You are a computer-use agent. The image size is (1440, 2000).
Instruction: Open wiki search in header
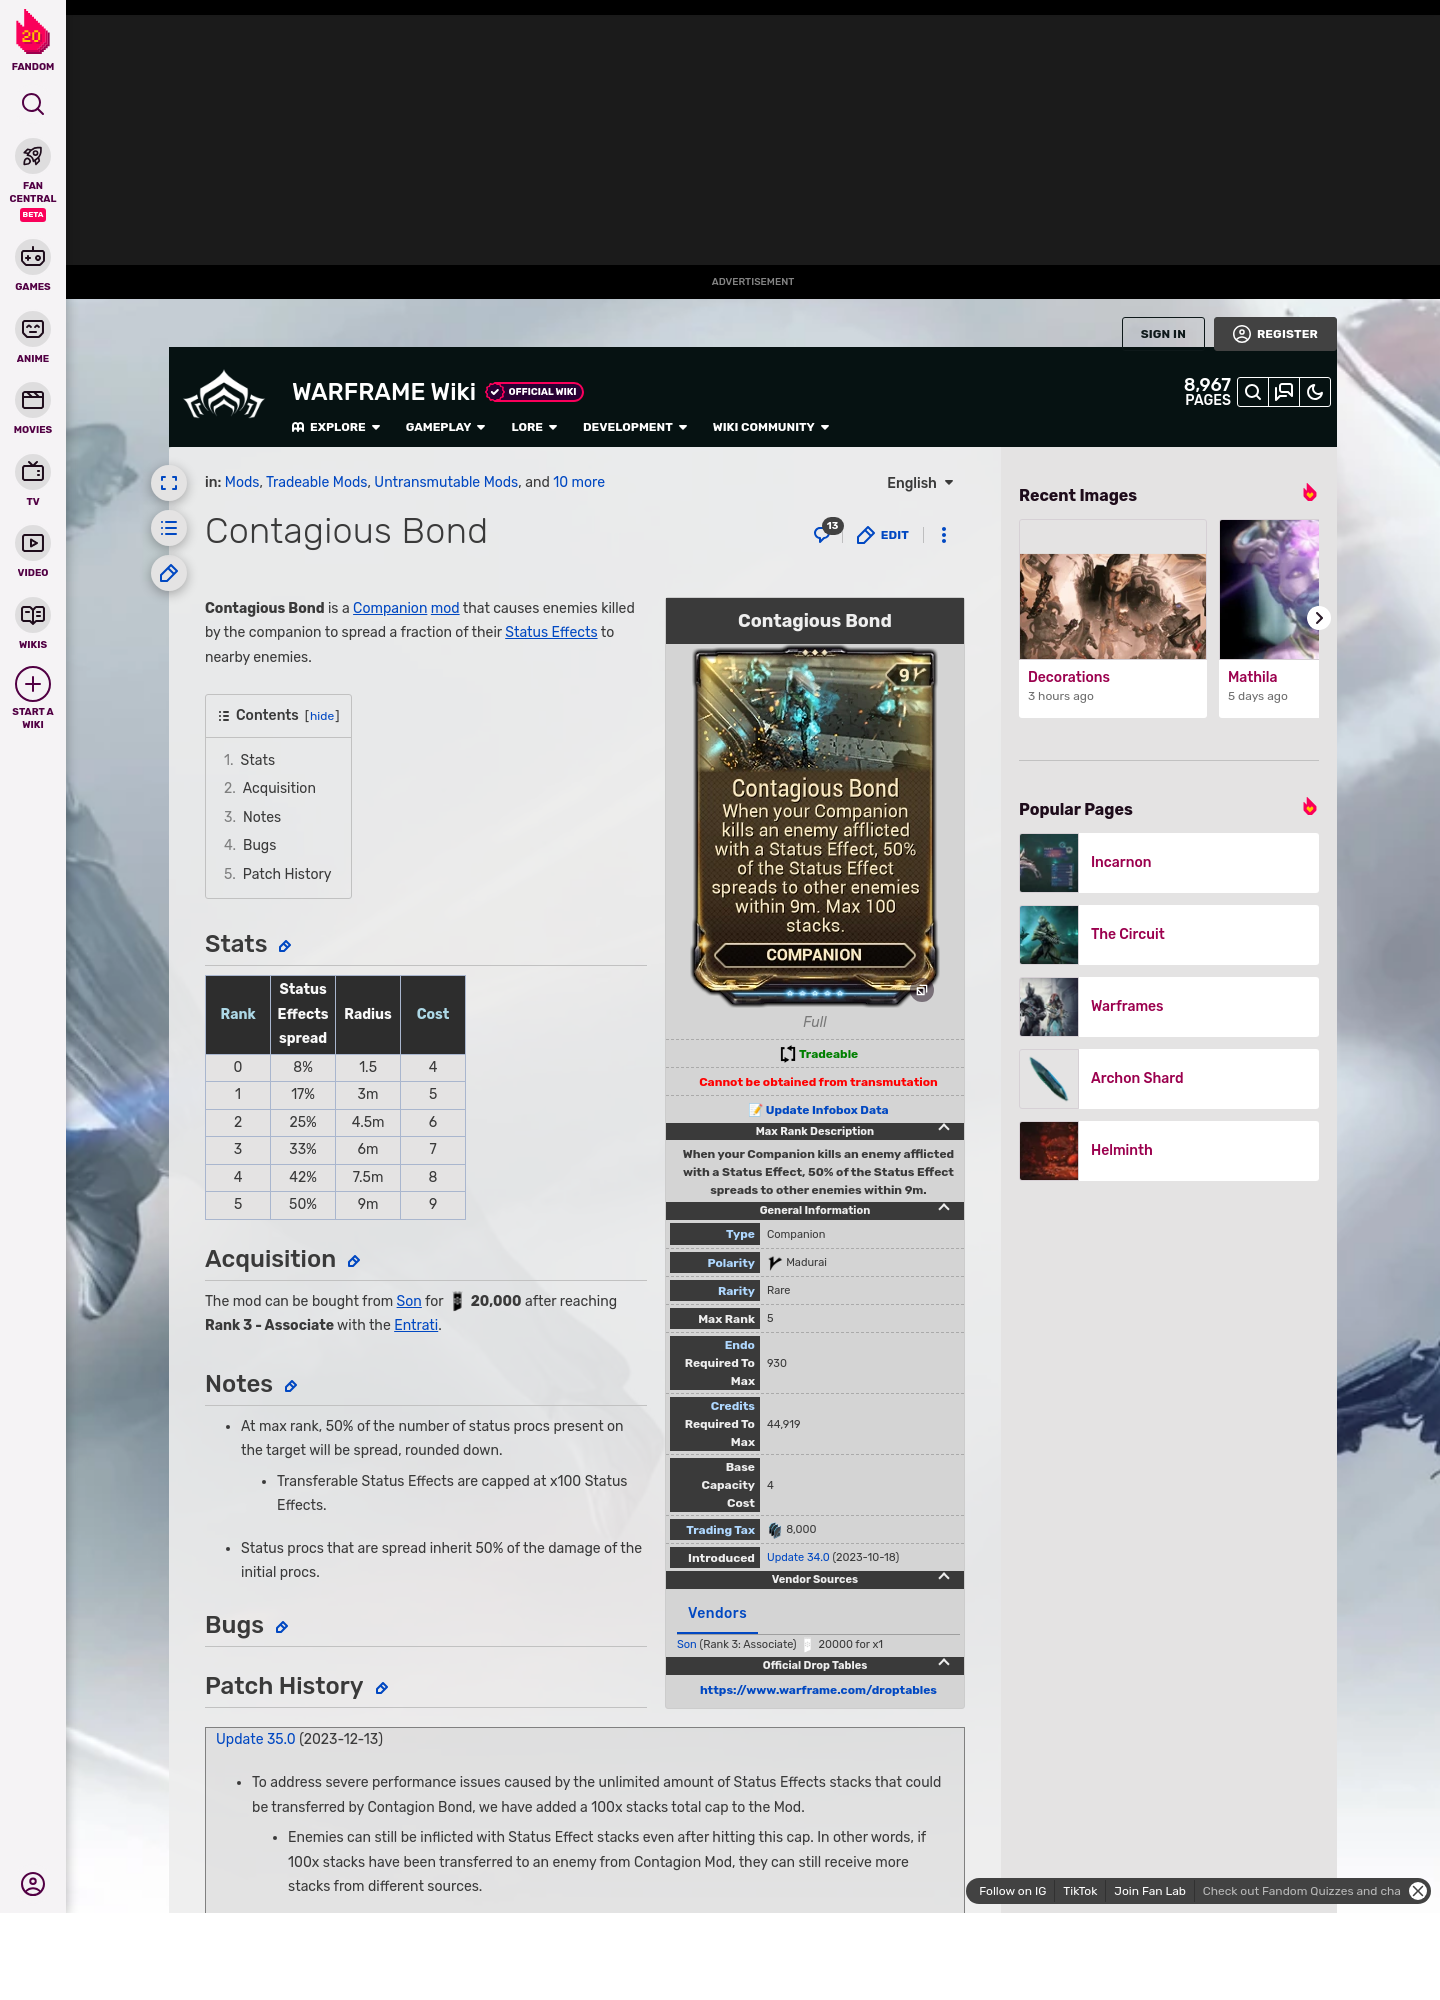(x=1252, y=393)
